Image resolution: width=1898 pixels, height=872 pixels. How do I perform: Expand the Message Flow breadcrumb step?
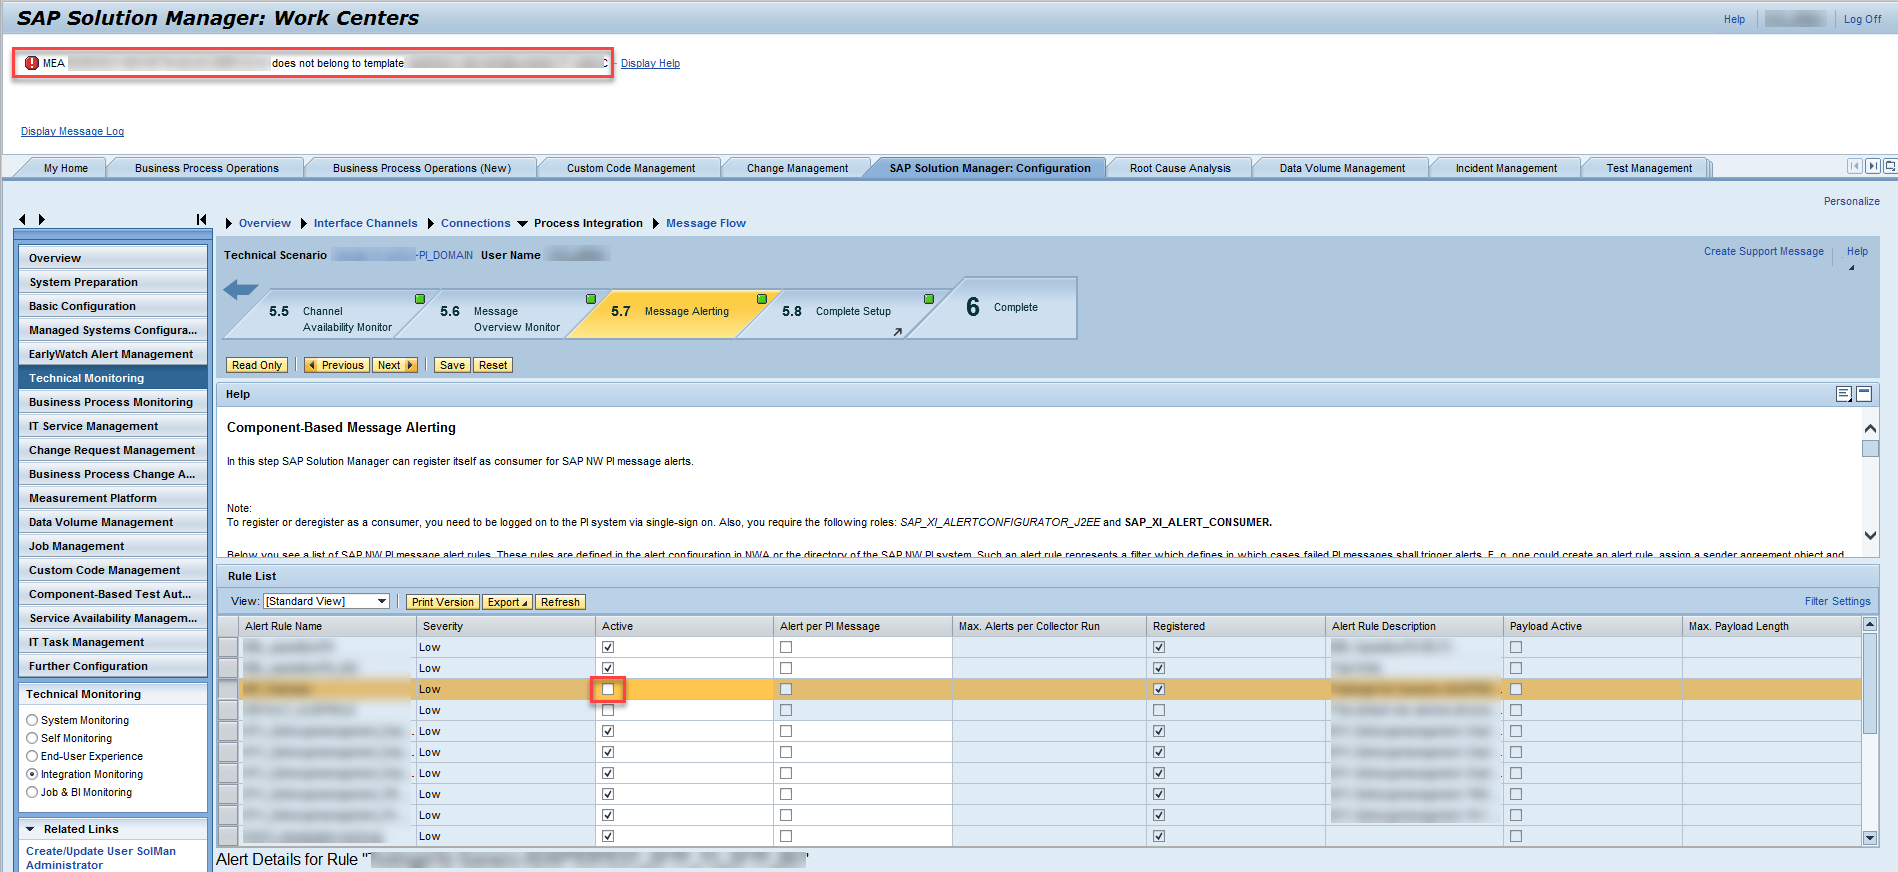(x=656, y=224)
